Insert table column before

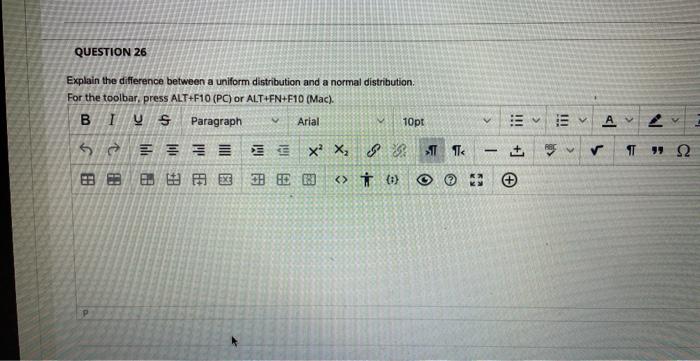258,180
